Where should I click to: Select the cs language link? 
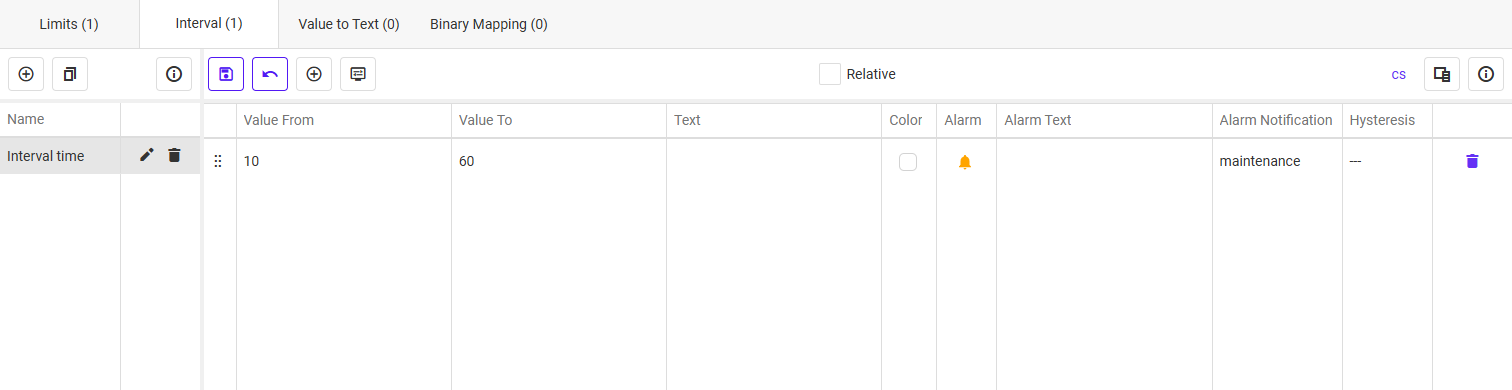coord(1399,74)
